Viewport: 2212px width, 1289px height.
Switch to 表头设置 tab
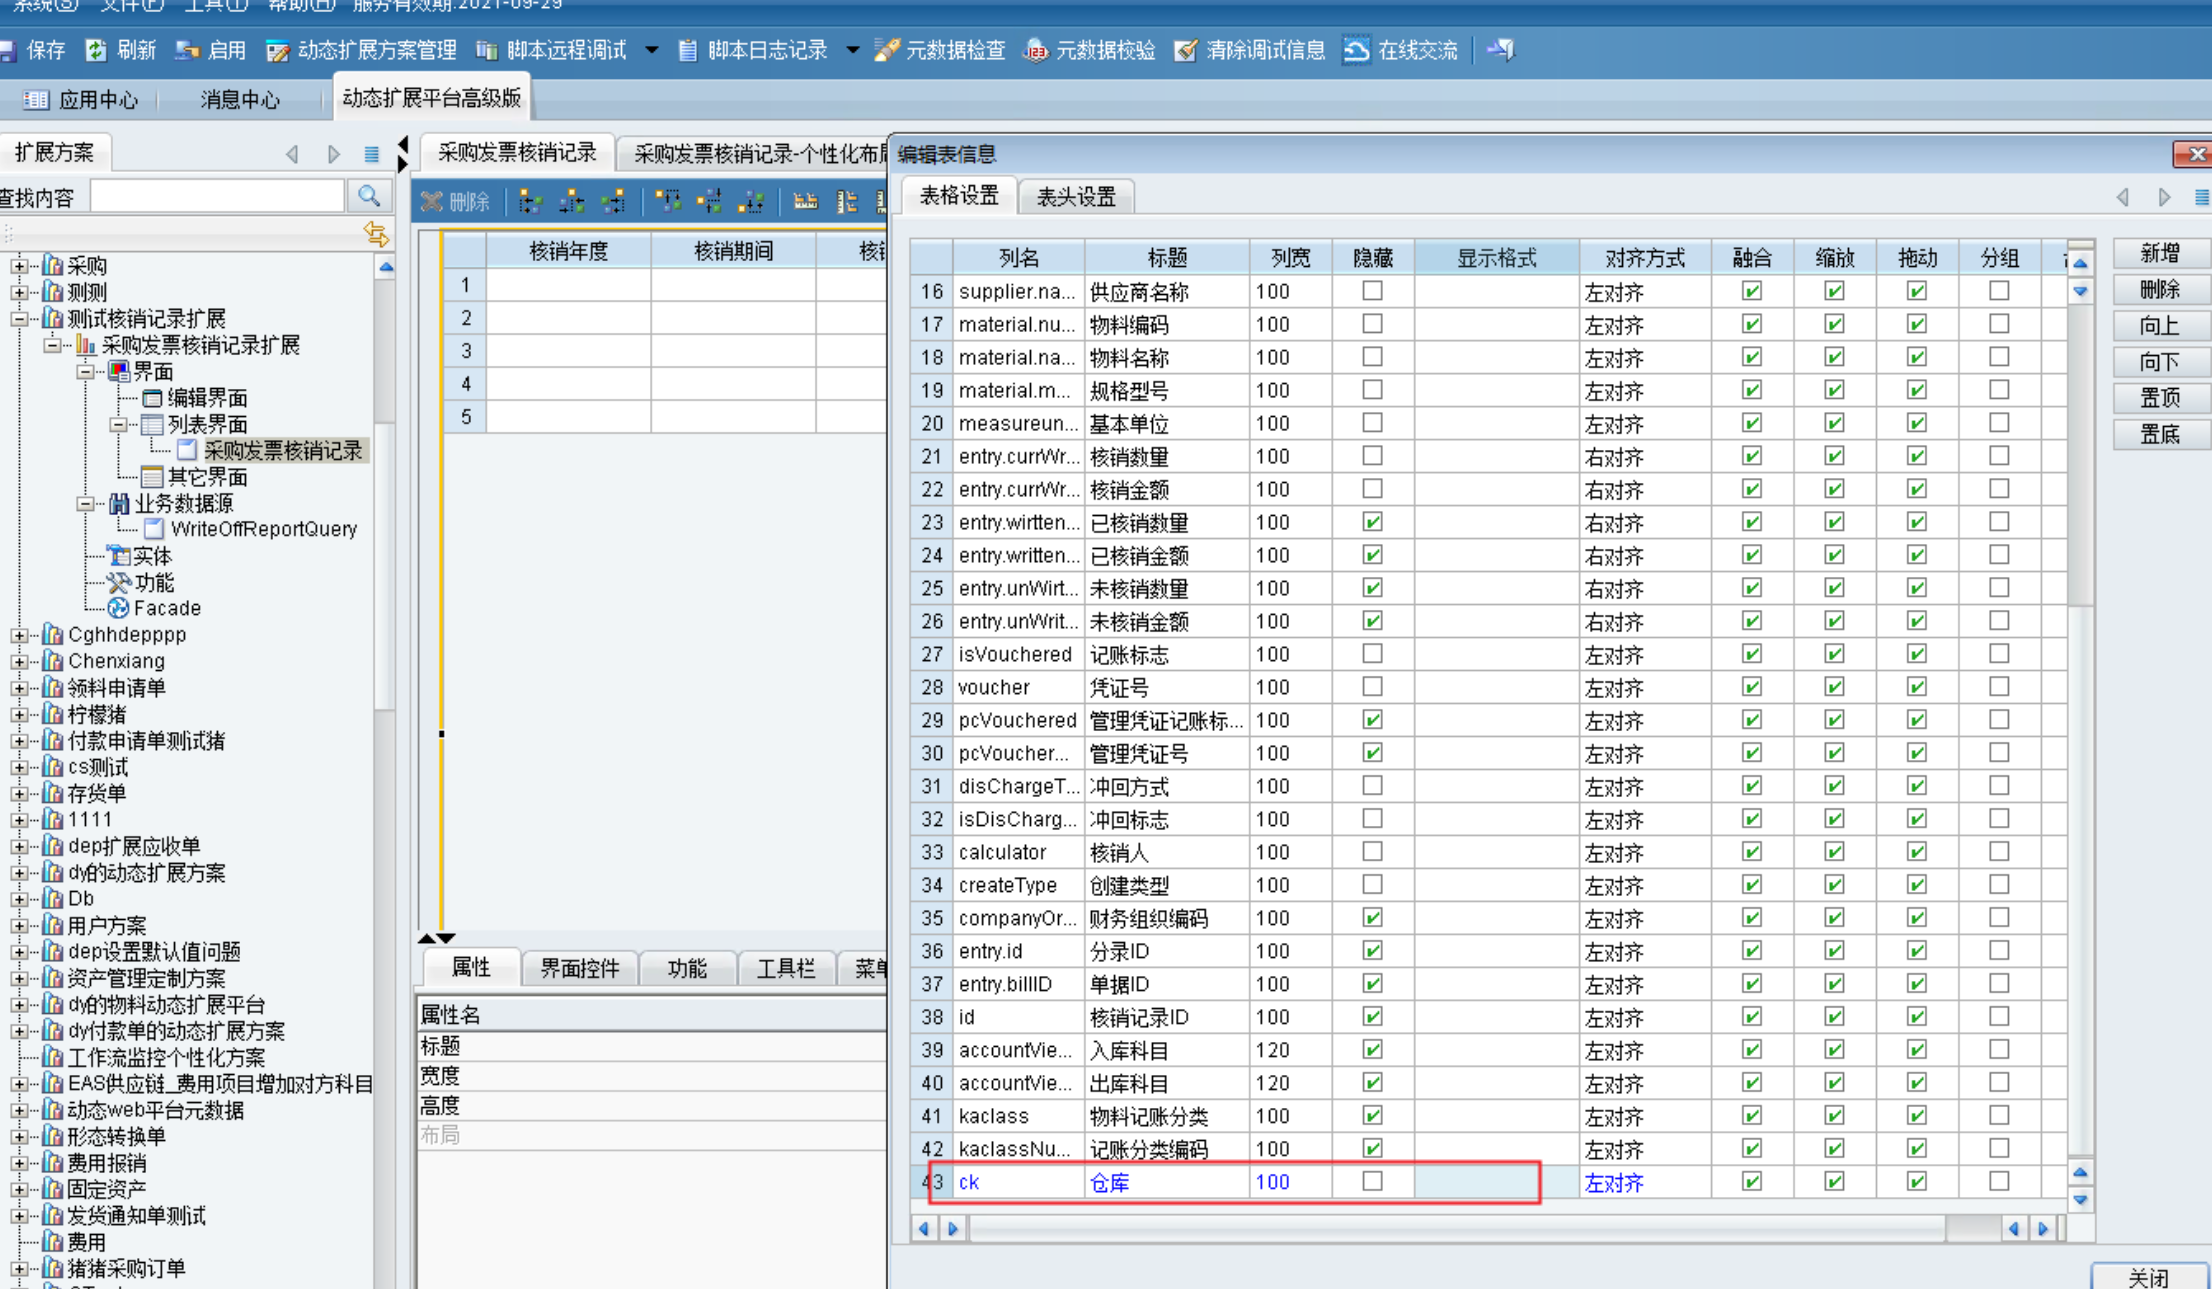coord(1076,196)
